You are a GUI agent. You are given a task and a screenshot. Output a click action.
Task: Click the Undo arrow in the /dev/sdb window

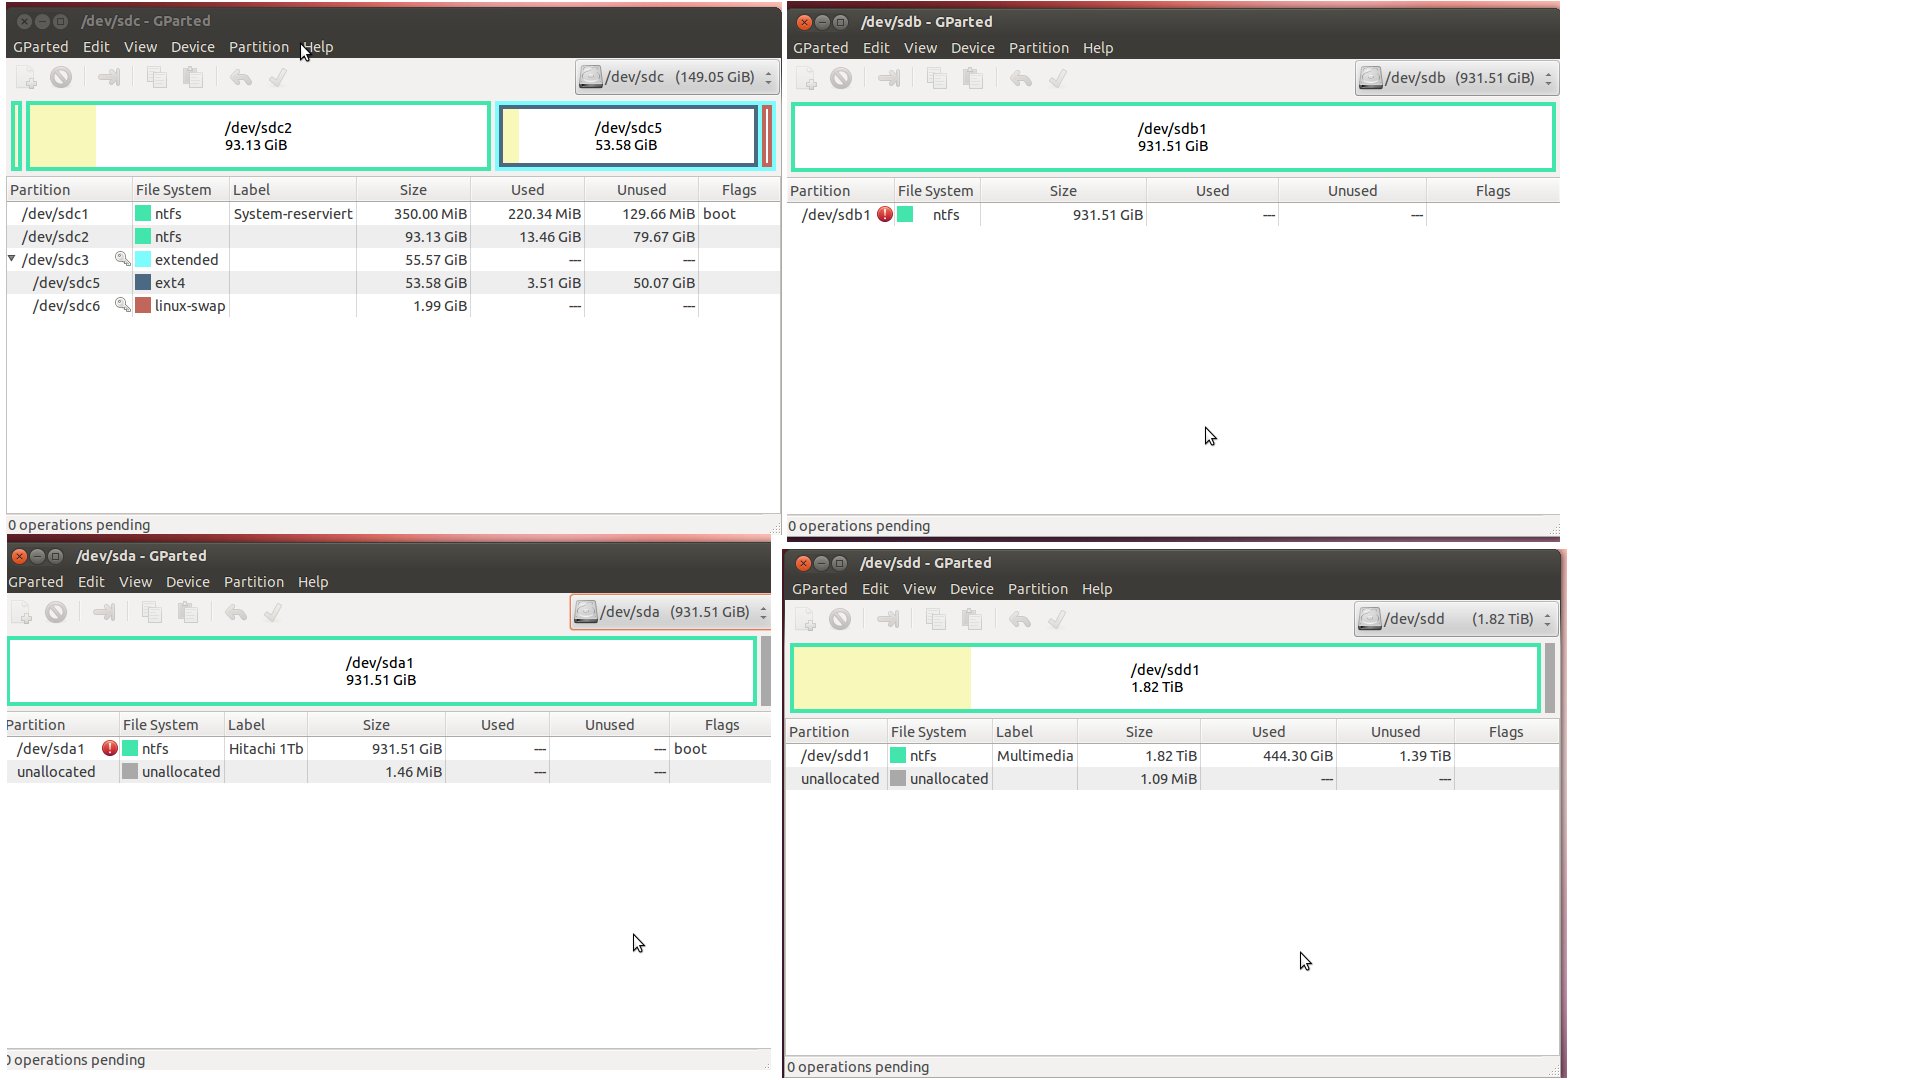1020,79
